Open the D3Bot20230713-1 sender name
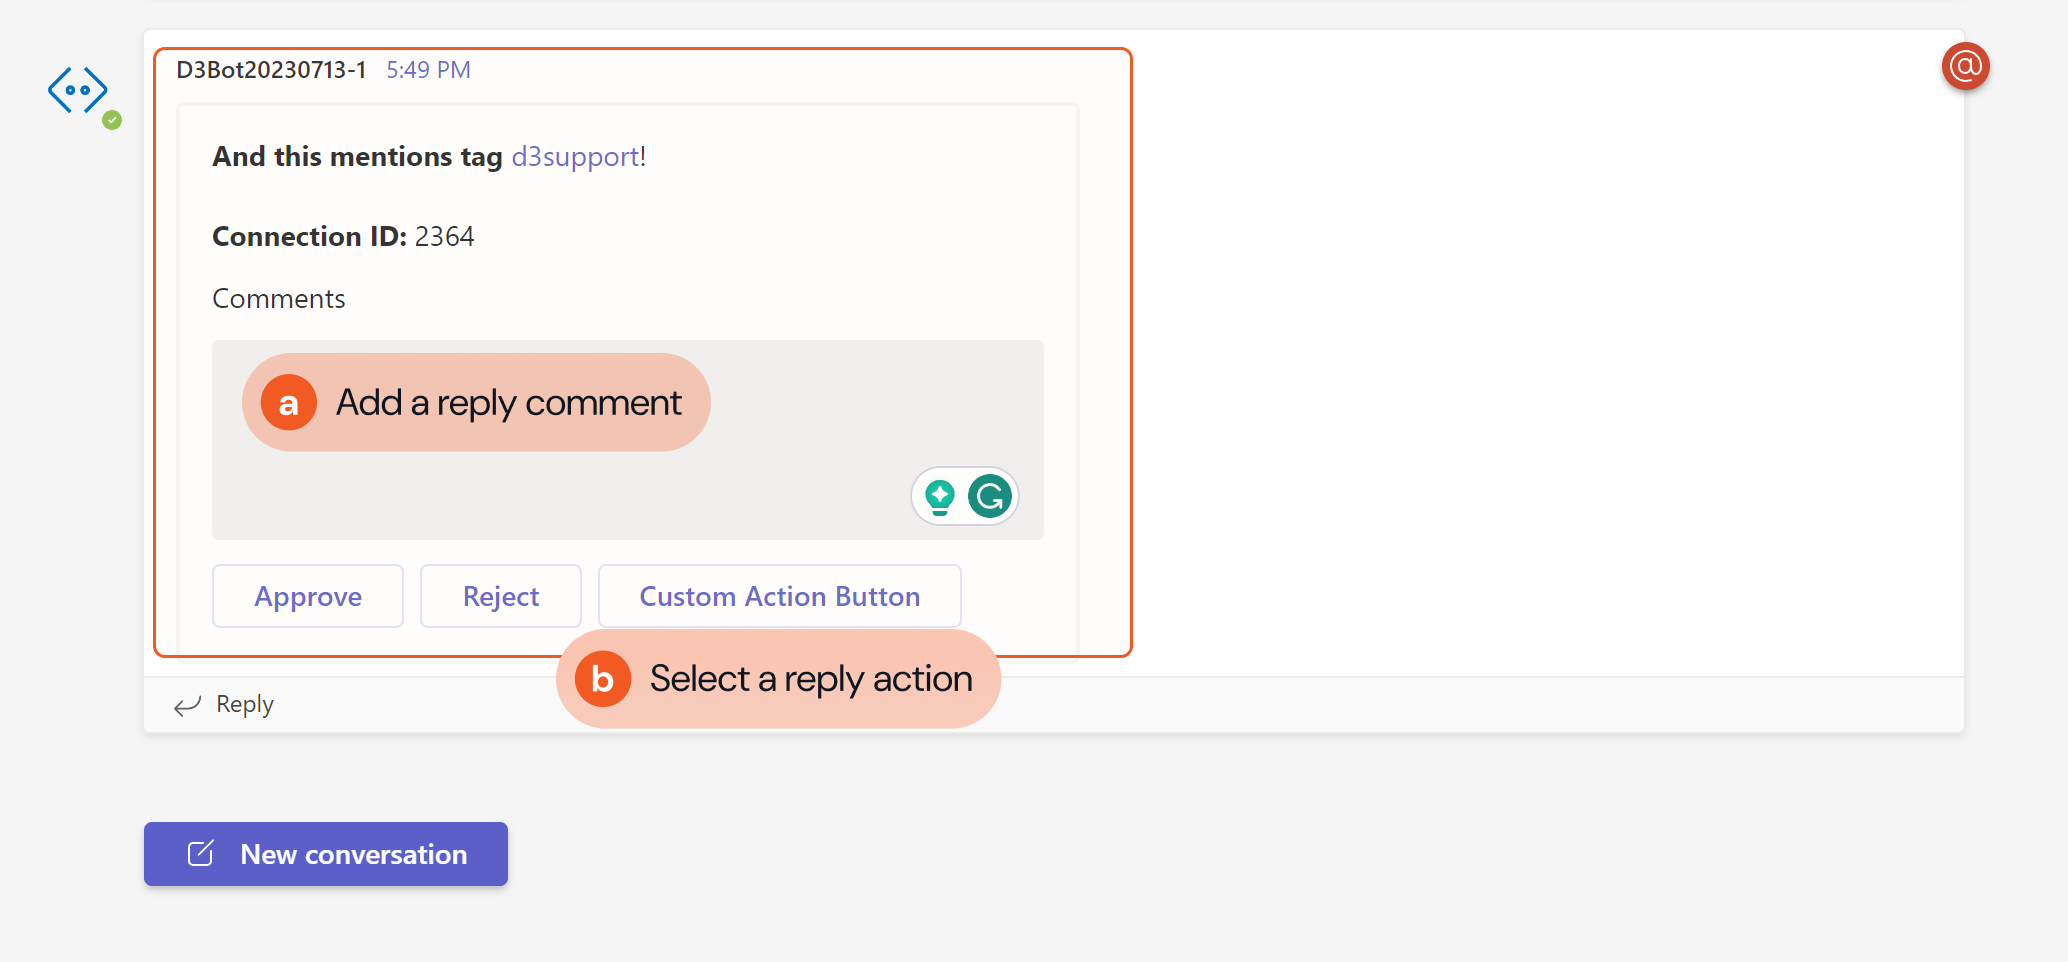The width and height of the screenshot is (2068, 962). [x=271, y=70]
